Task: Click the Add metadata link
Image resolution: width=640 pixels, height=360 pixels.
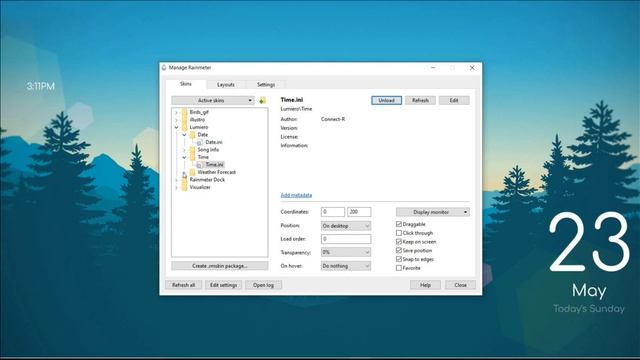Action: pos(296,195)
